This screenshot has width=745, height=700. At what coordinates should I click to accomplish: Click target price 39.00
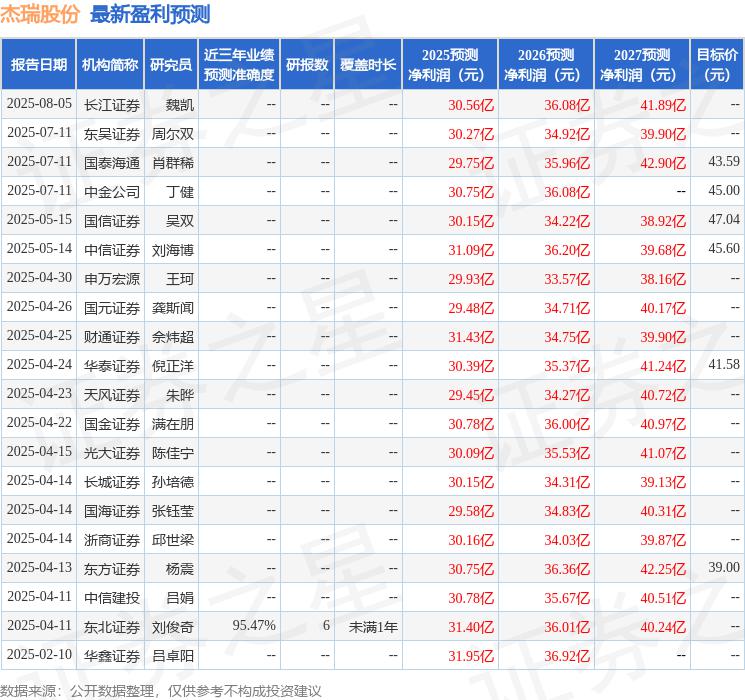pyautogui.click(x=724, y=567)
